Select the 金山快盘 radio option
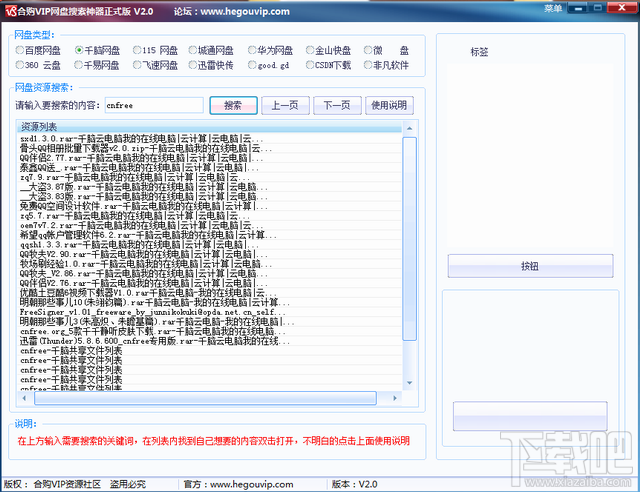 (x=329, y=50)
